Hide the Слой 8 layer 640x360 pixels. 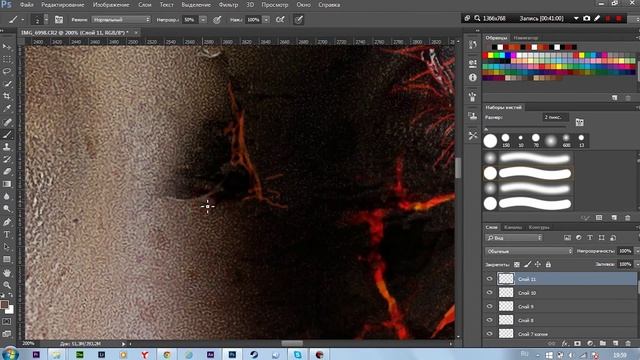[x=489, y=320]
